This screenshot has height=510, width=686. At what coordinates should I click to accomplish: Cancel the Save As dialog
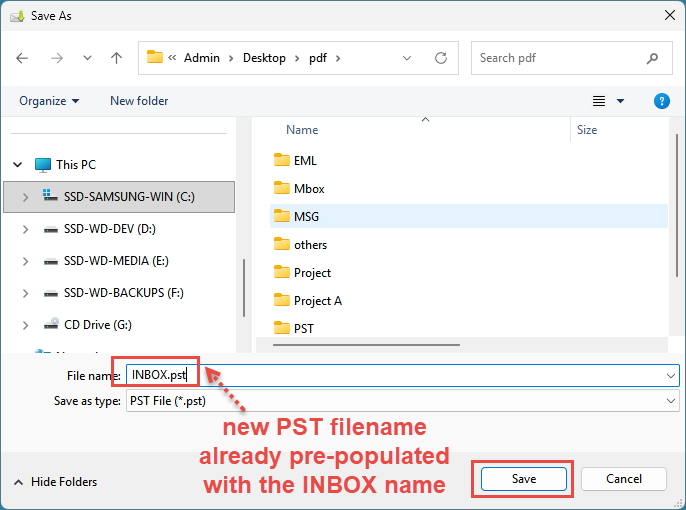pos(623,479)
